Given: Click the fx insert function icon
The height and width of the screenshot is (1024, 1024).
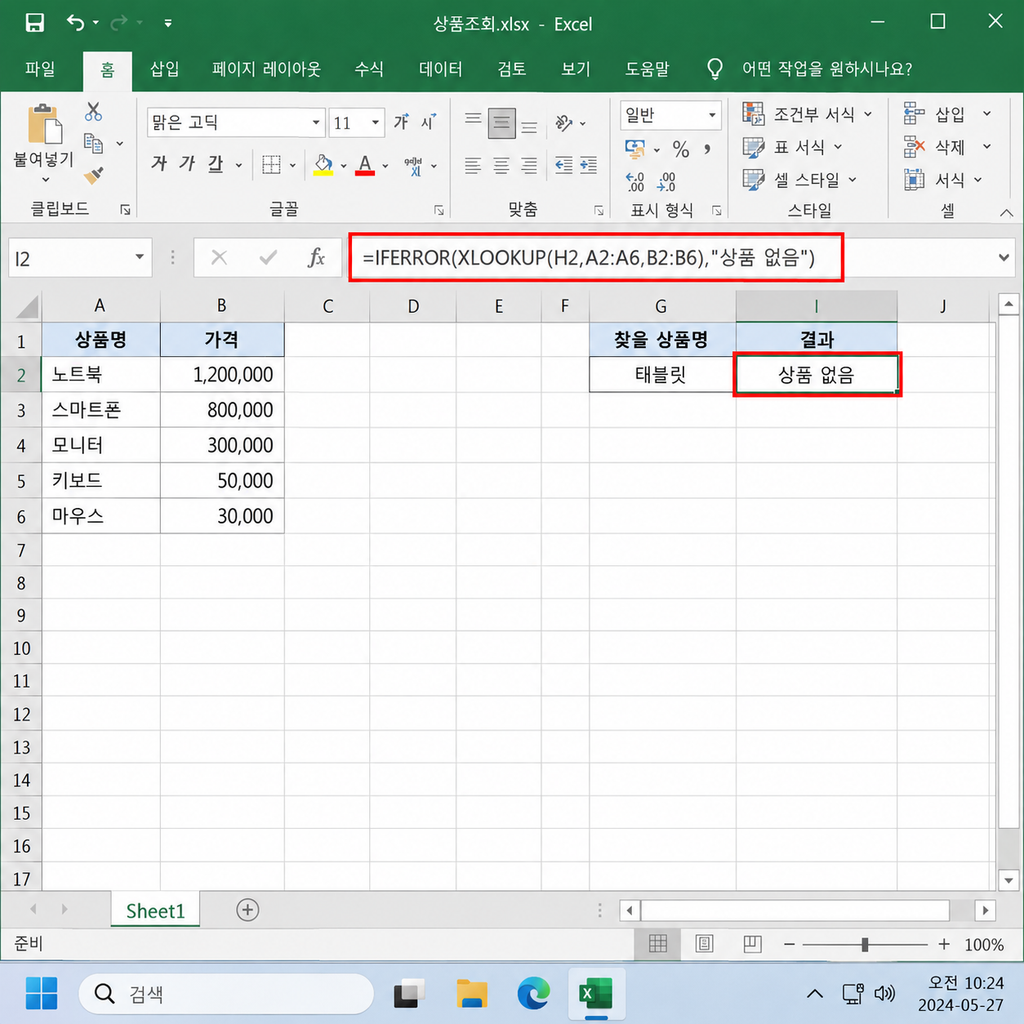Looking at the screenshot, I should (x=316, y=258).
